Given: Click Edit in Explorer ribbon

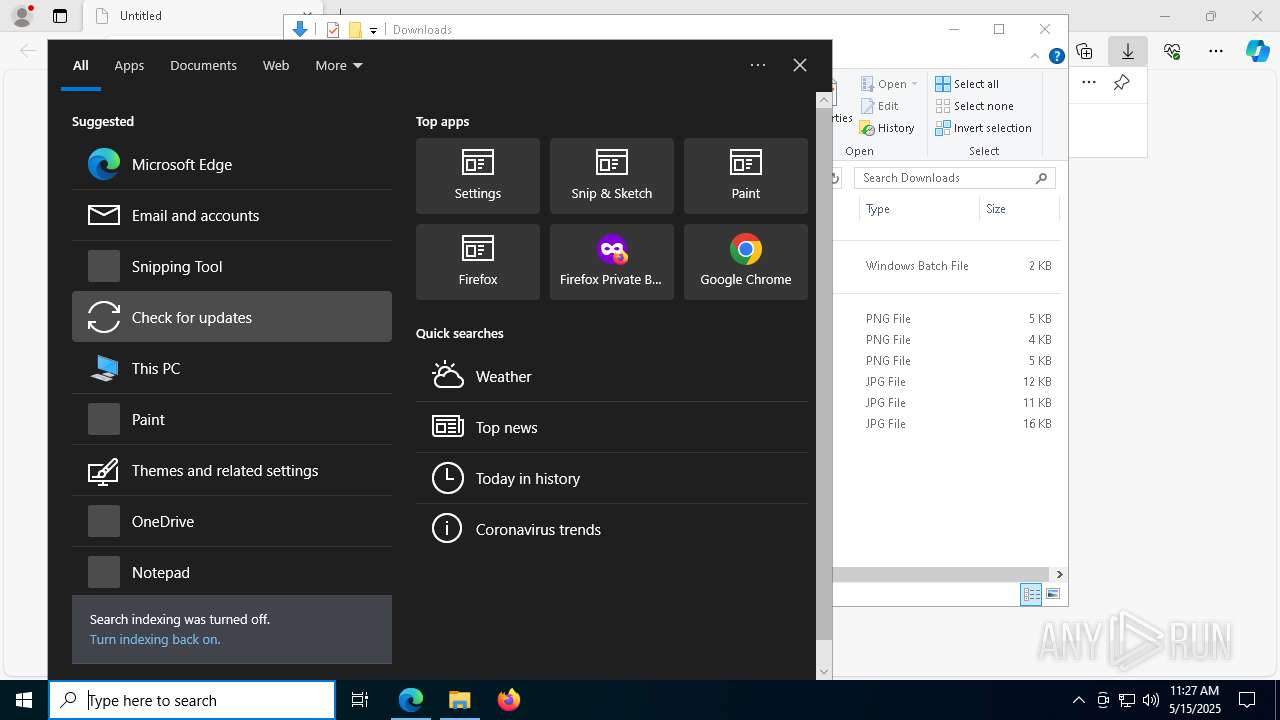Looking at the screenshot, I should coord(879,106).
